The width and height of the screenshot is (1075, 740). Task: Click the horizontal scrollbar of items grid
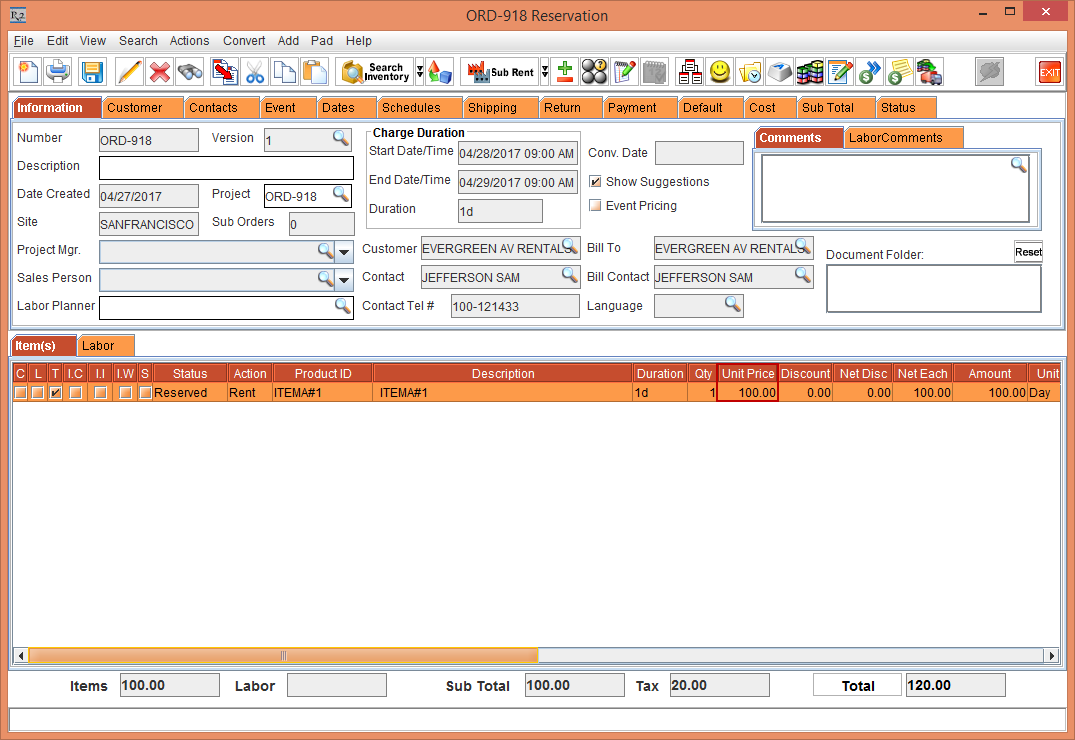pos(283,656)
